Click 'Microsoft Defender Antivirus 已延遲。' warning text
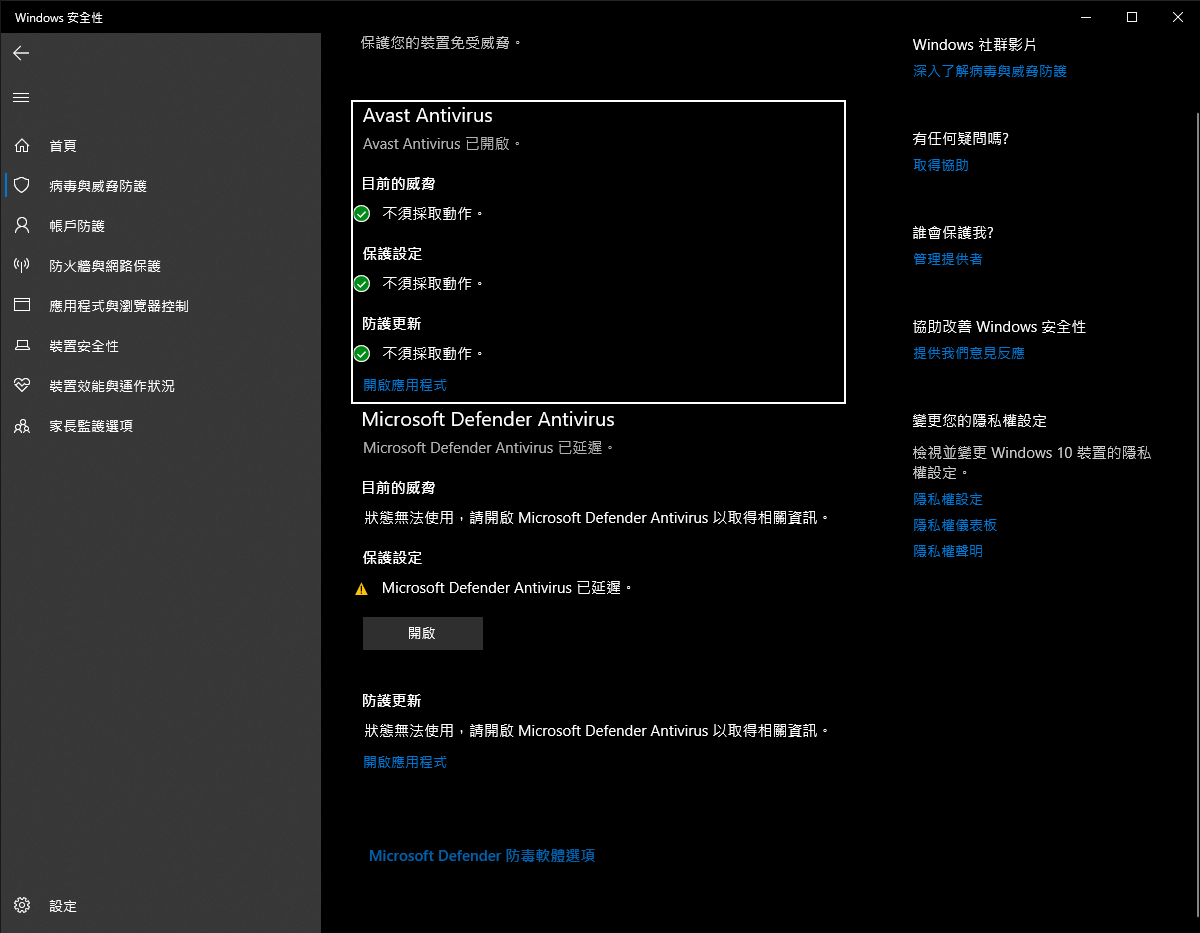Screen dimensions: 1200x933 [x=508, y=588]
